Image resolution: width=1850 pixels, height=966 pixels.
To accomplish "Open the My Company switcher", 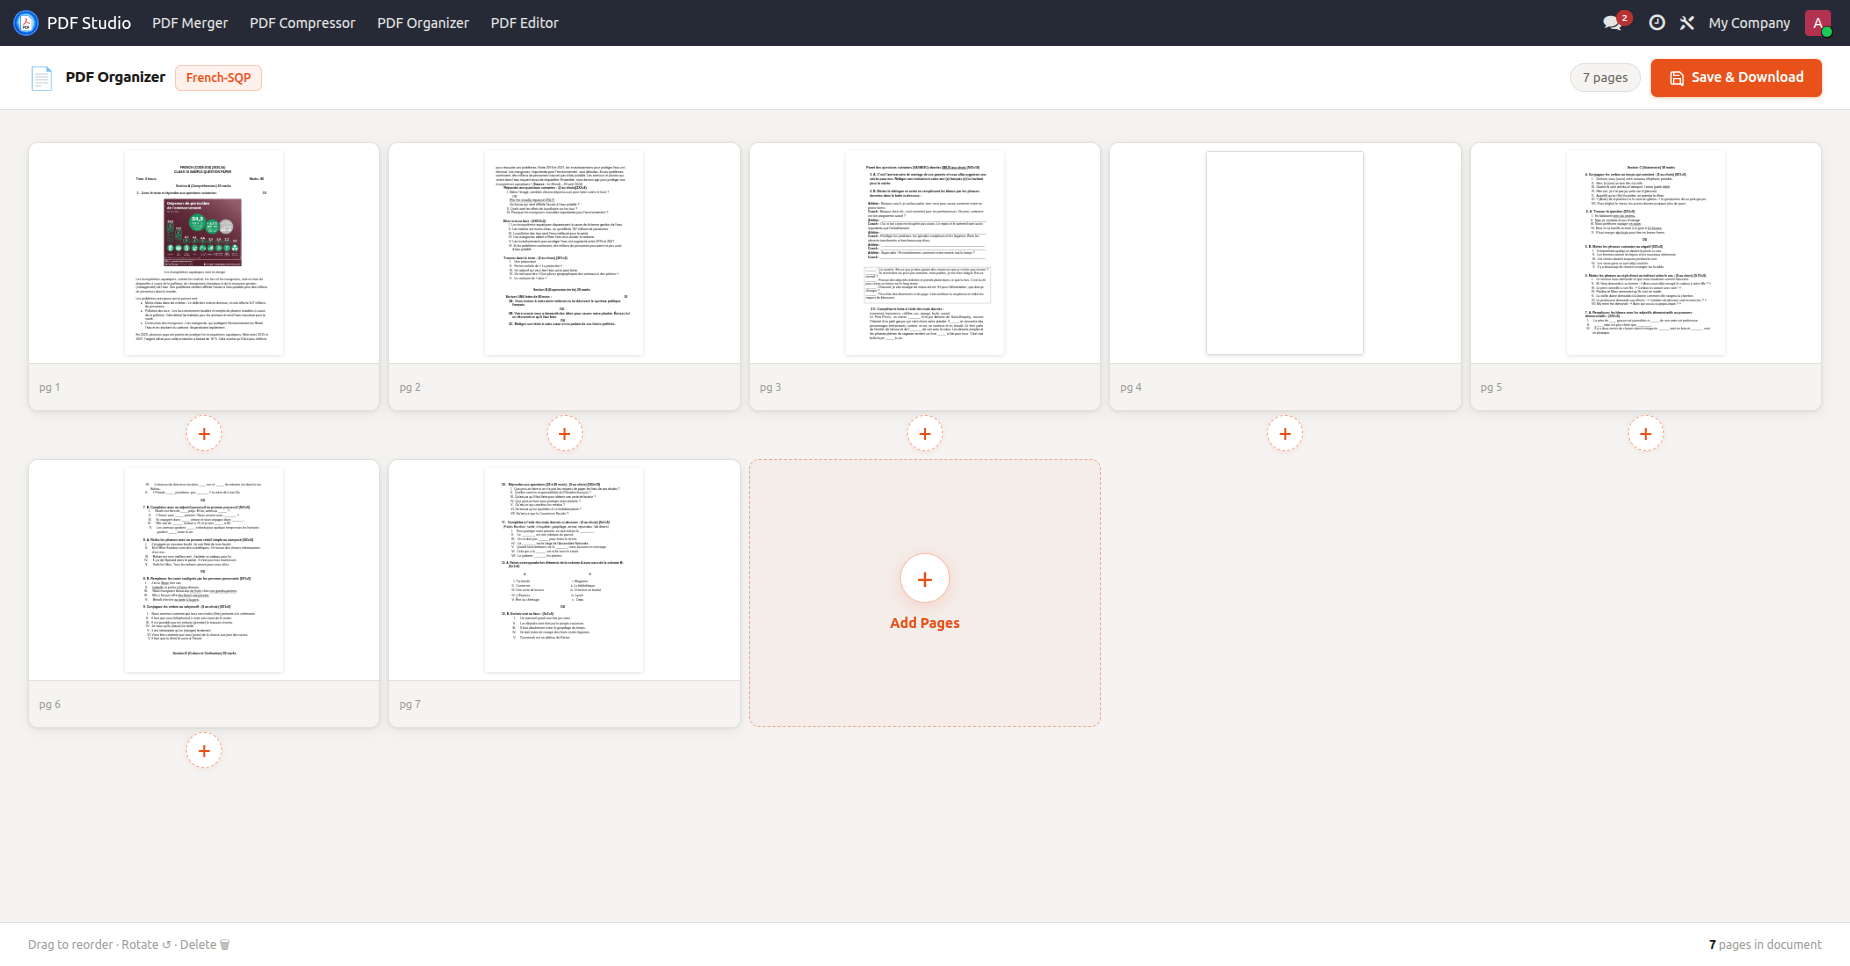I will [x=1749, y=23].
